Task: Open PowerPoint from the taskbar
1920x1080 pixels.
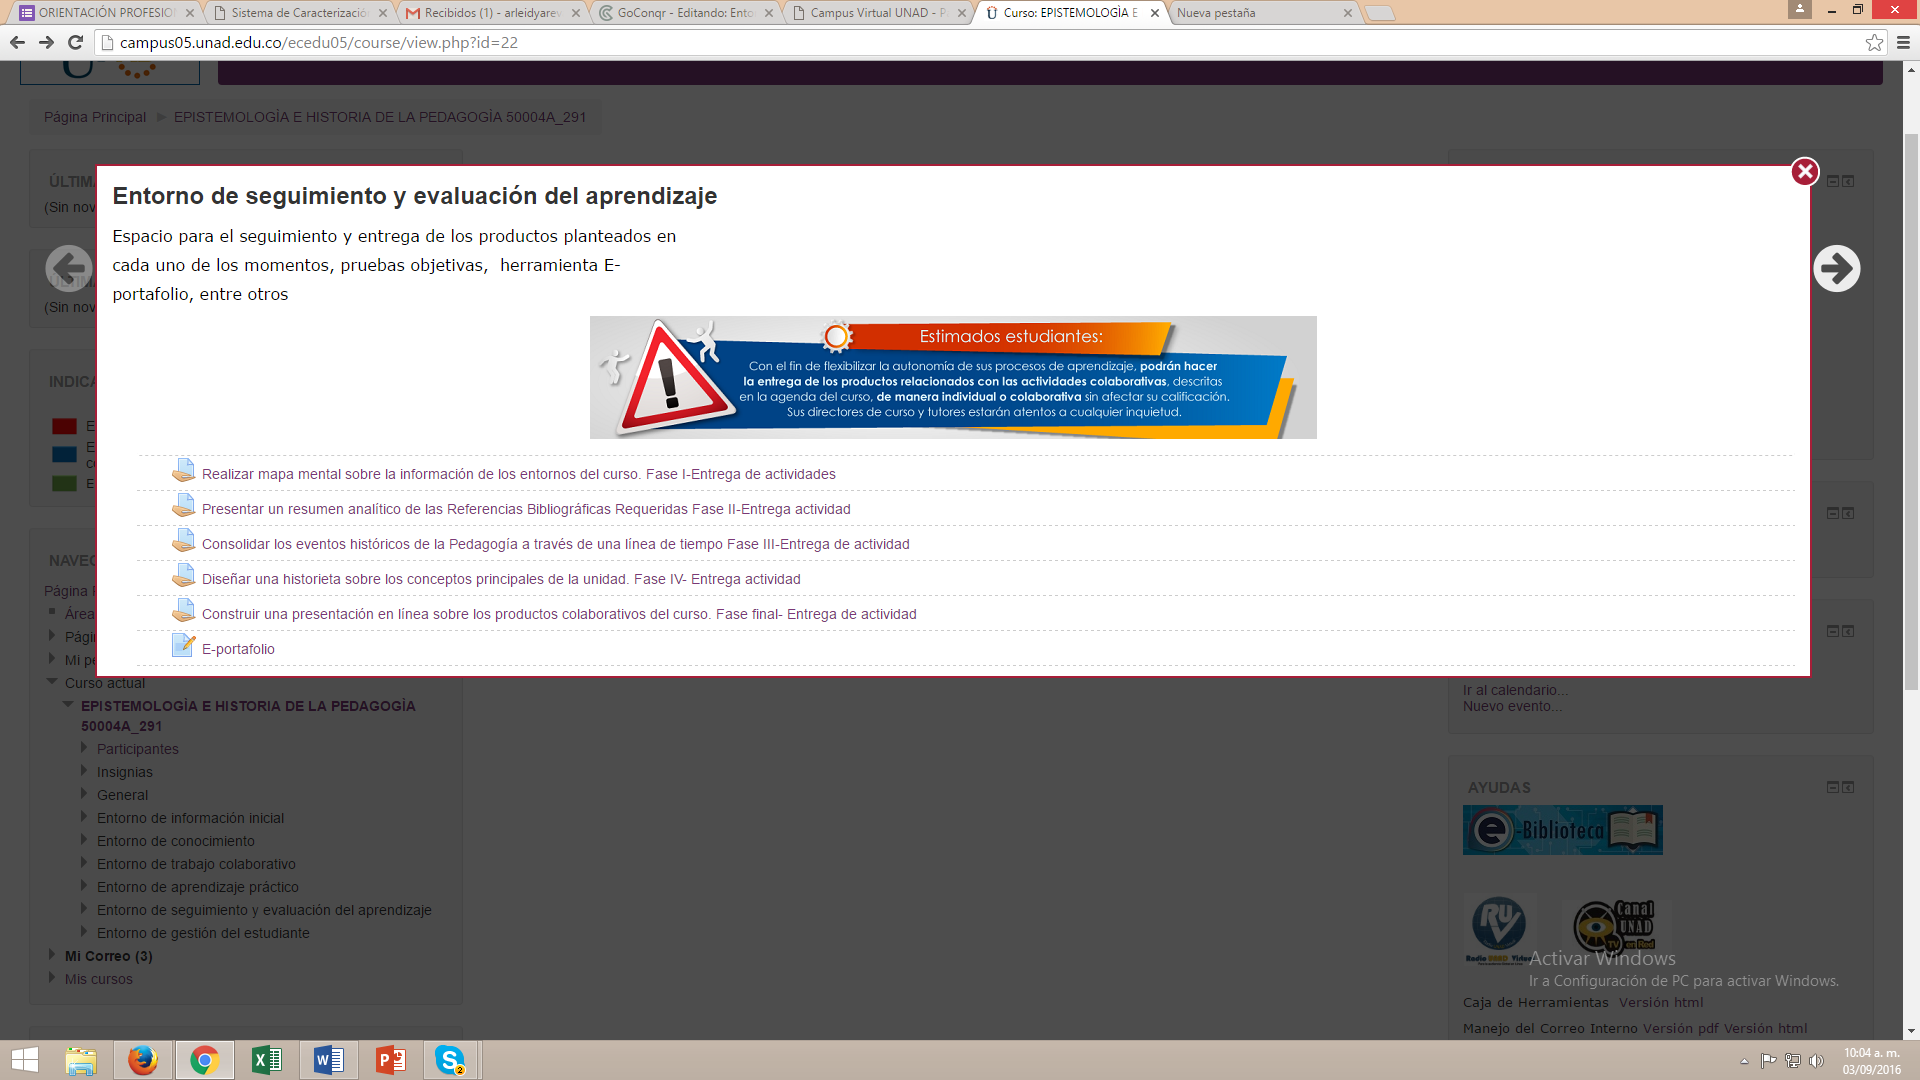Action: pyautogui.click(x=390, y=1060)
